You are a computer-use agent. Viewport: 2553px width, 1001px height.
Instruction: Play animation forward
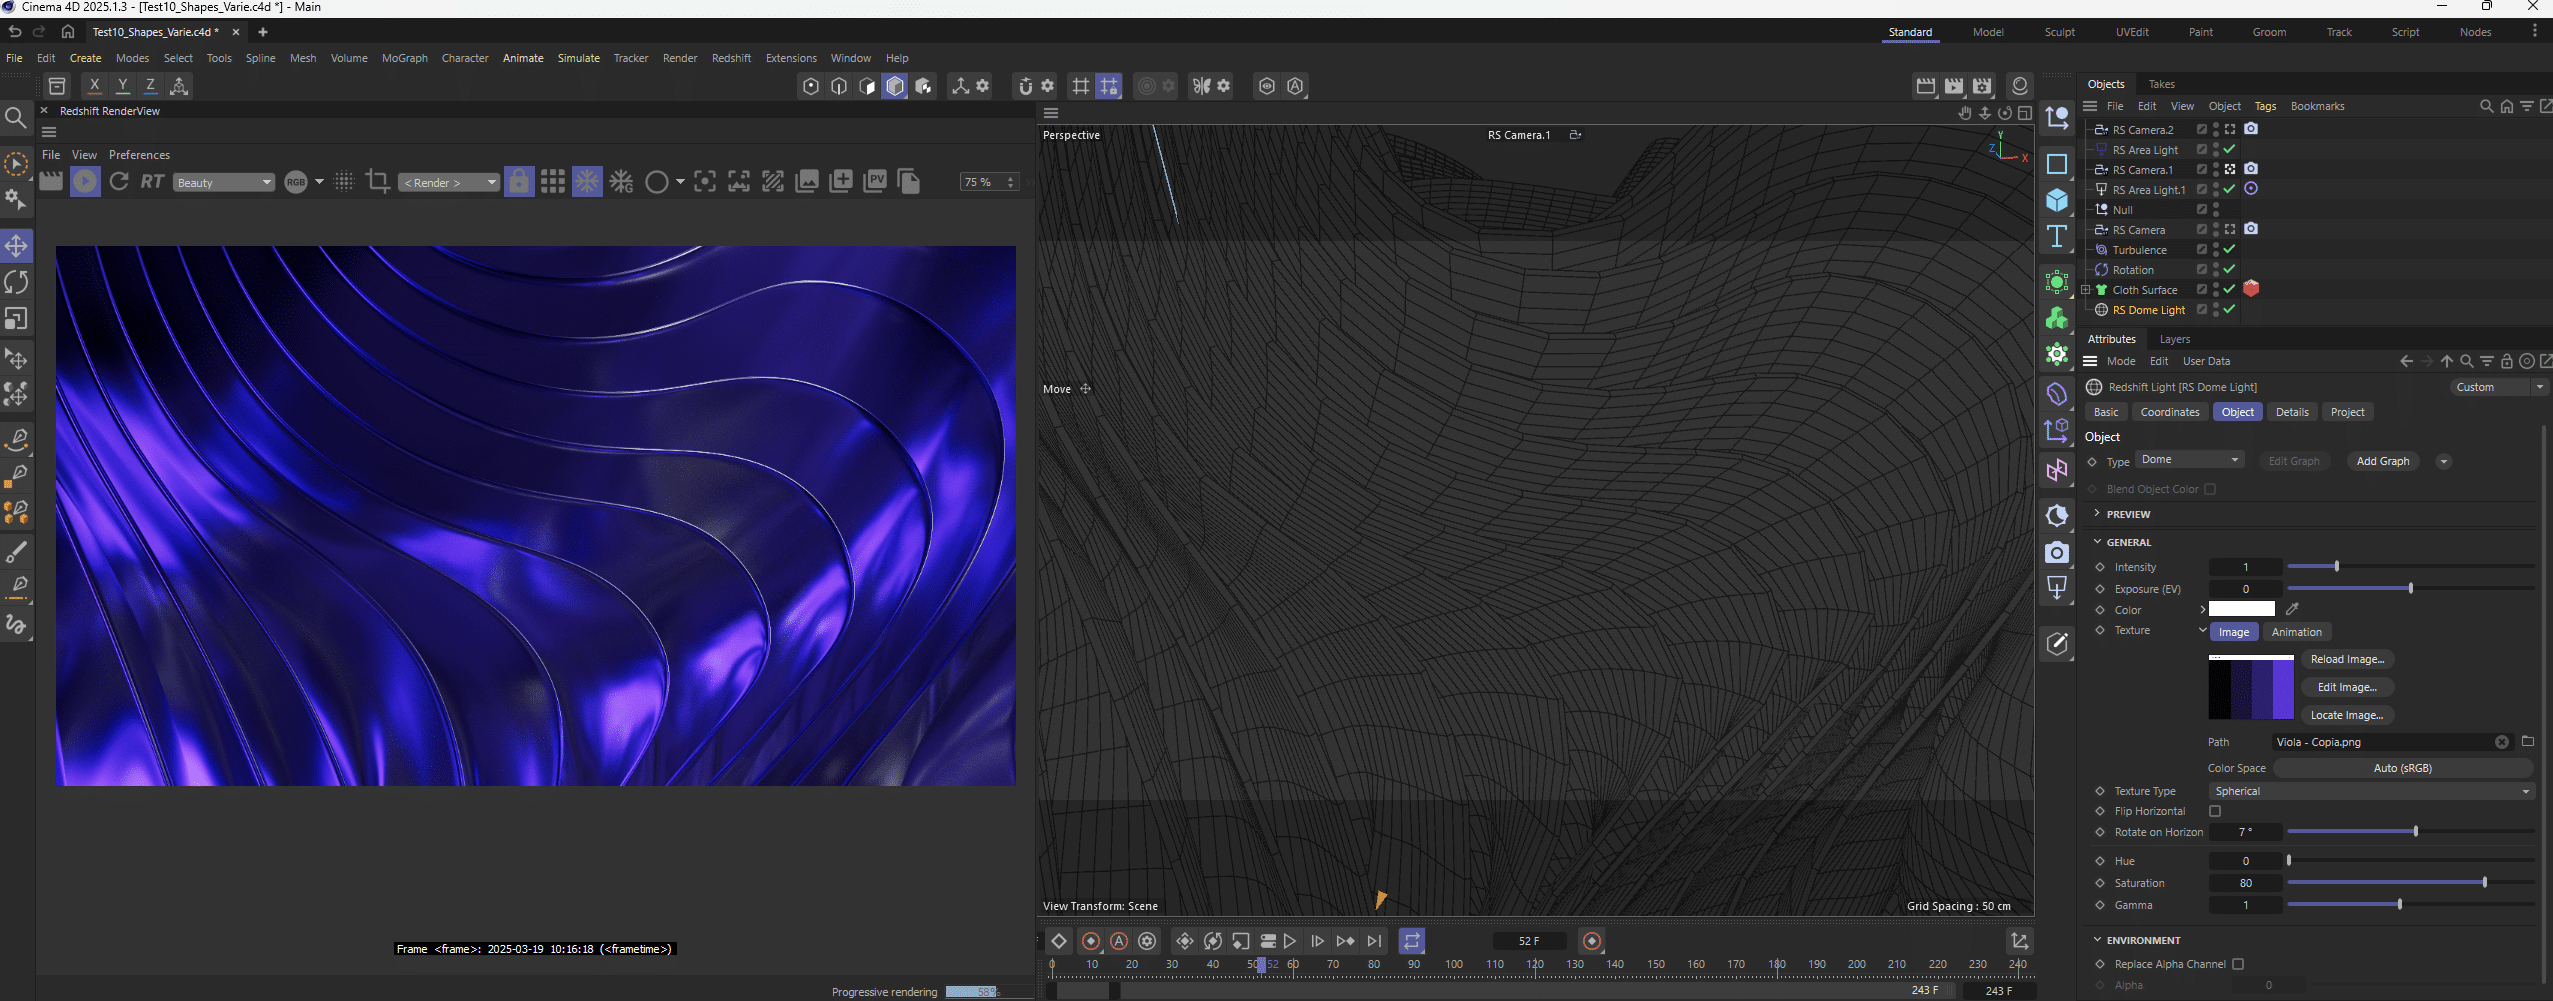1290,941
